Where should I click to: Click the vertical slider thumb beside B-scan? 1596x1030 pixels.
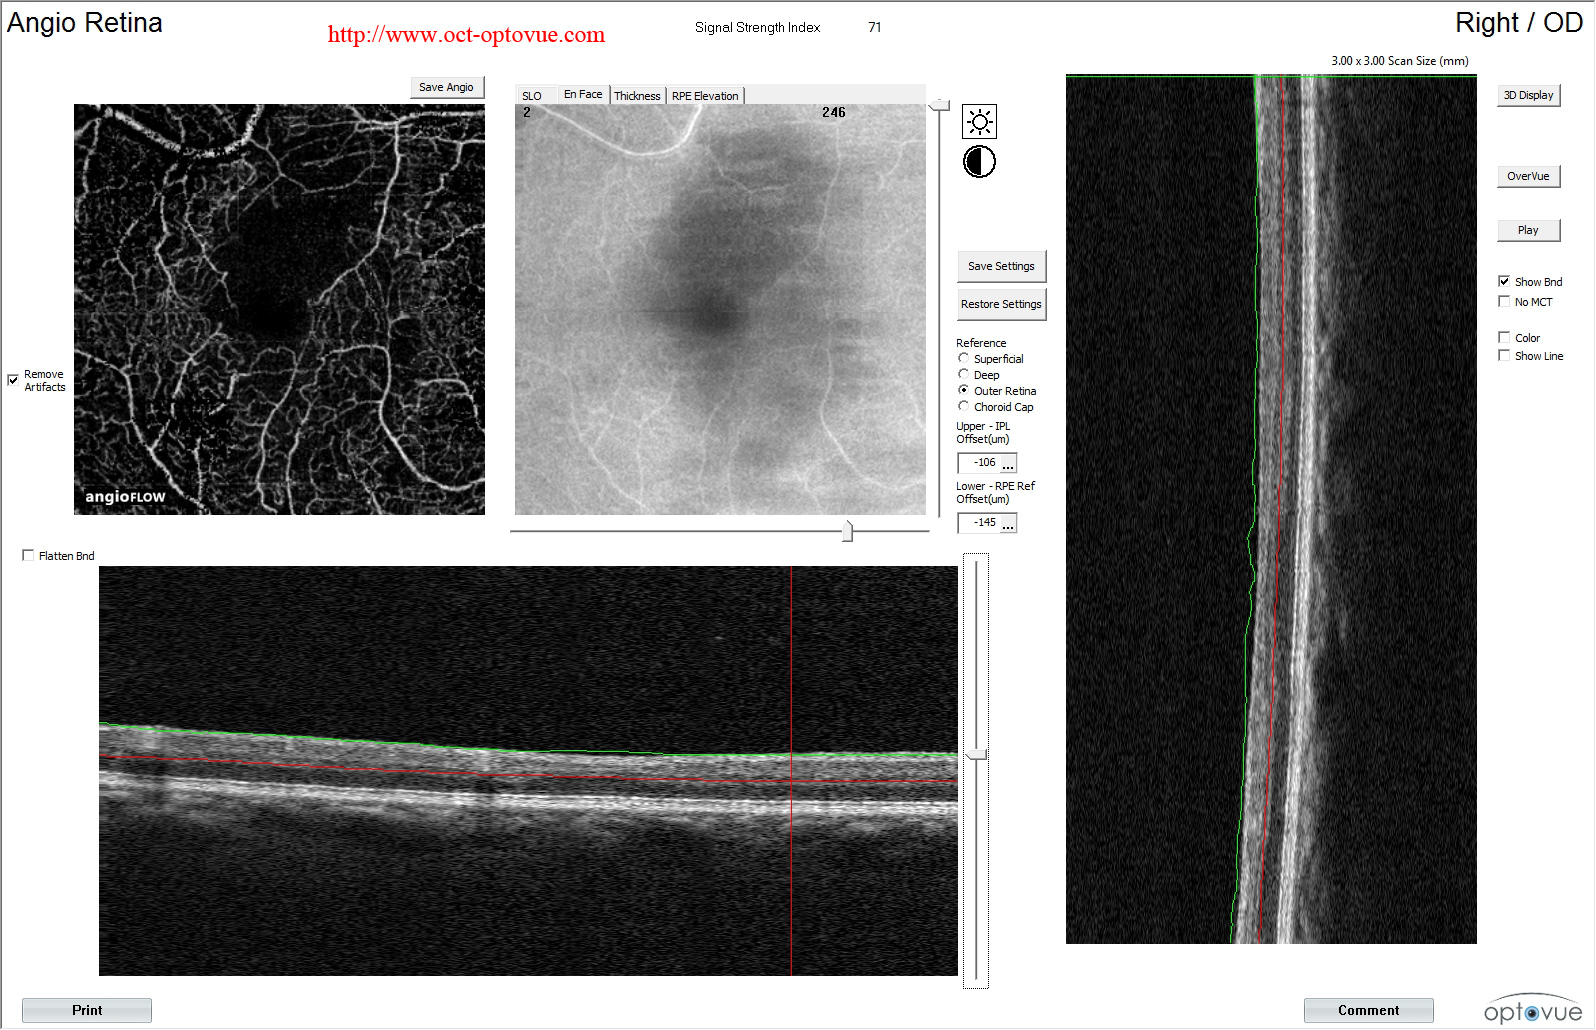click(x=976, y=754)
